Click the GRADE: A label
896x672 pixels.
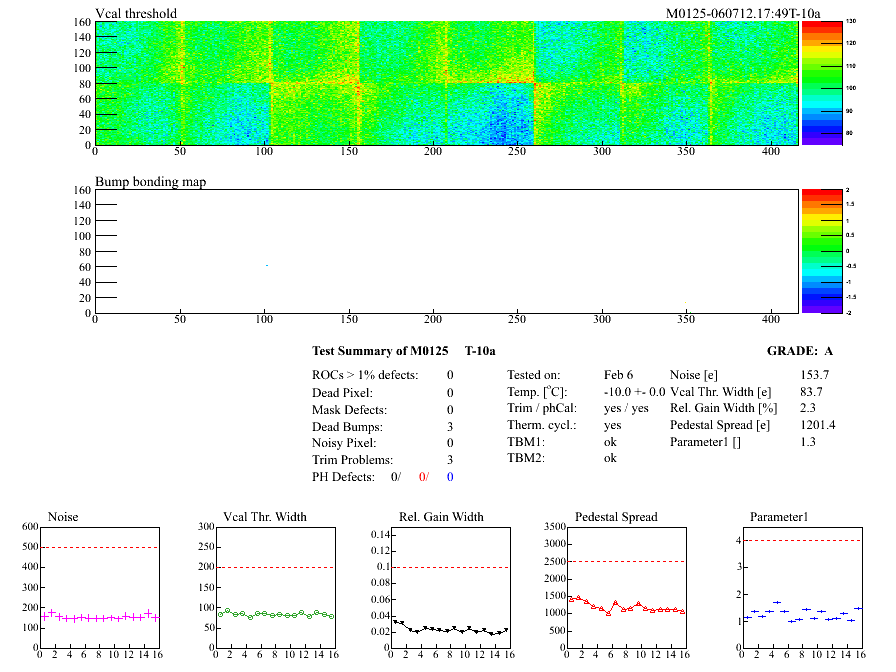(800, 351)
